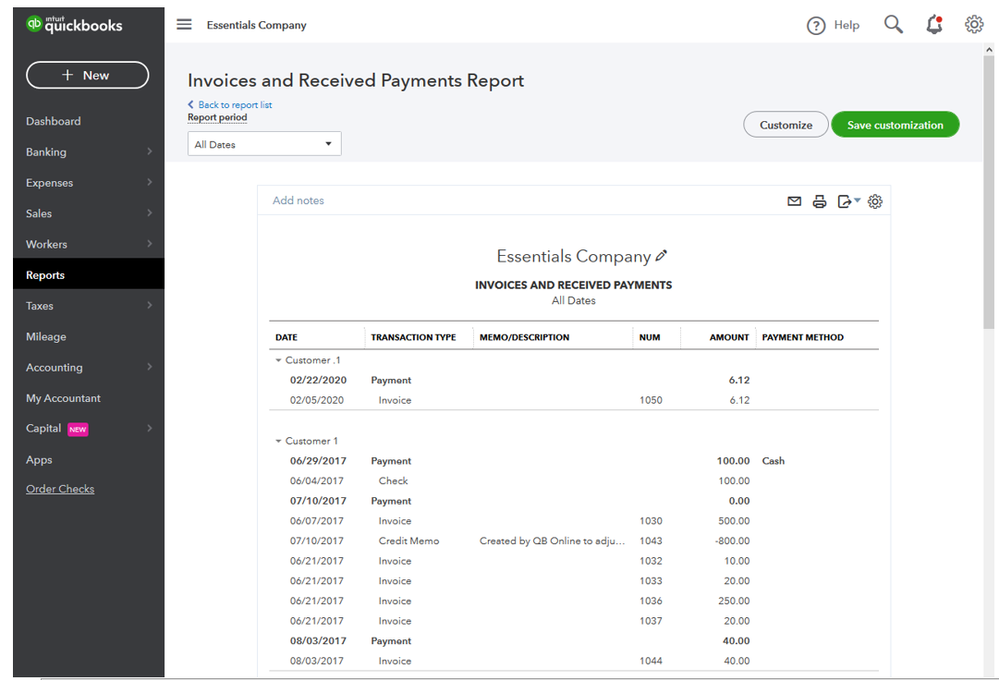999x680 pixels.
Task: Click Add notes field
Action: click(x=298, y=200)
